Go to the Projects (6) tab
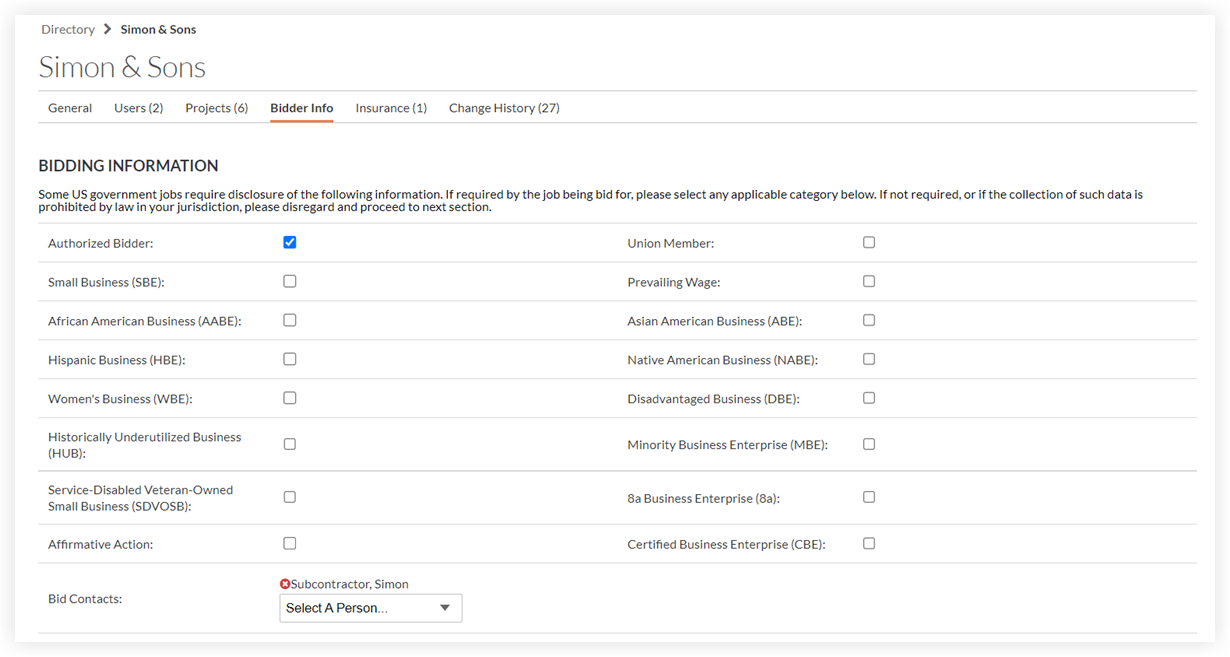 pyautogui.click(x=217, y=108)
